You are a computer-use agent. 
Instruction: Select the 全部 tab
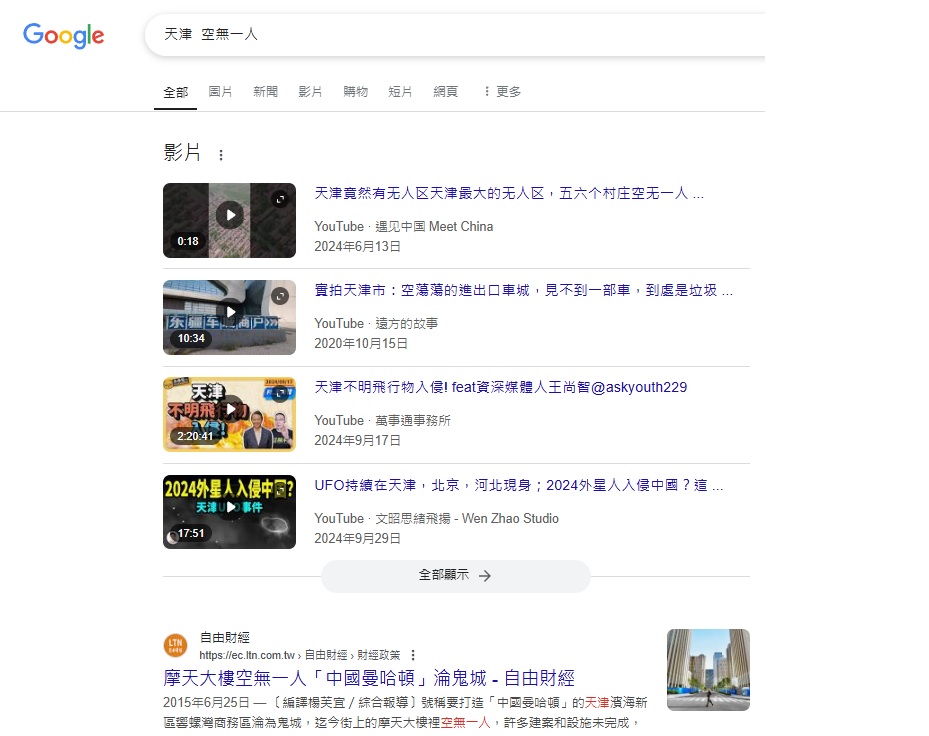175,92
